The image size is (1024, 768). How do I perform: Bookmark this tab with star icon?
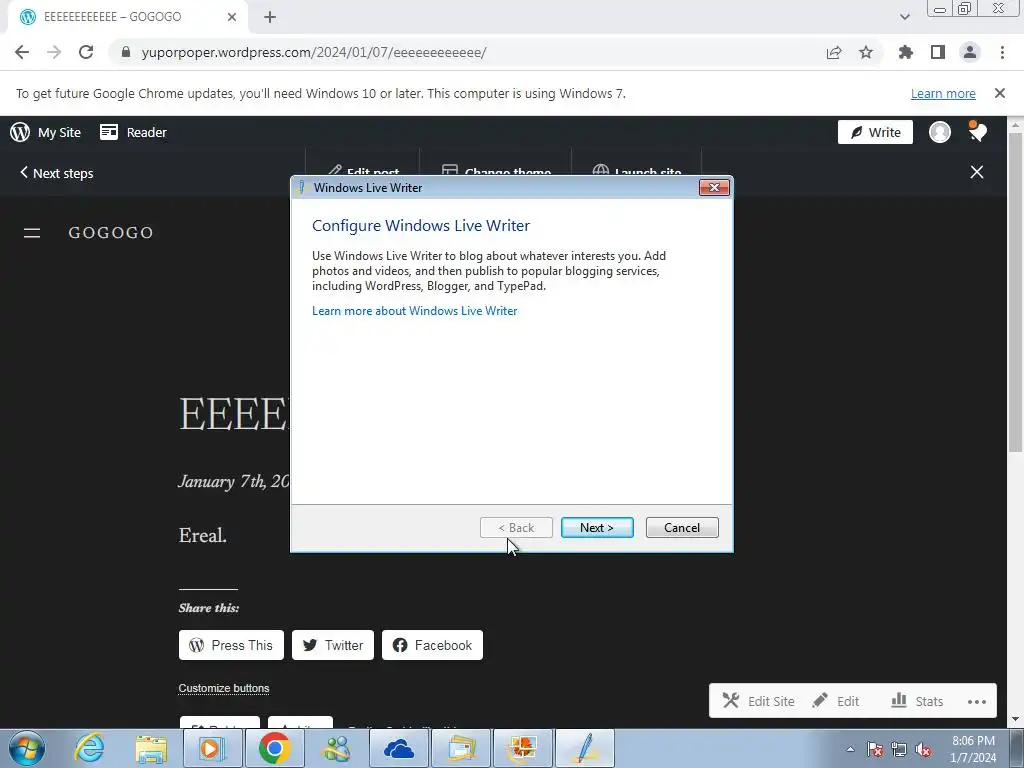866,52
